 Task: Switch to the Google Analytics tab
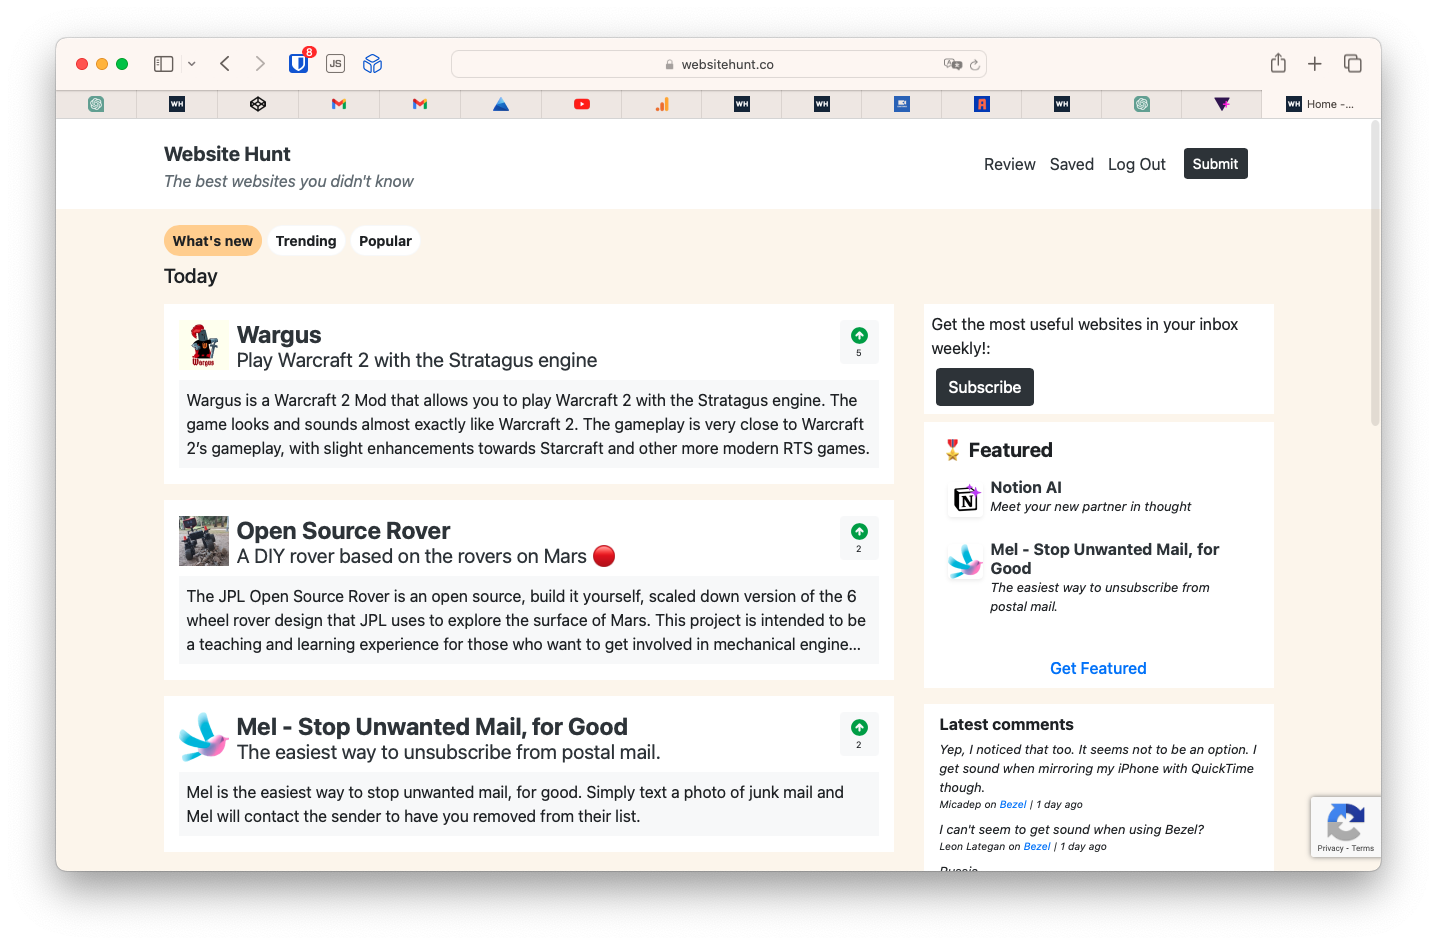[662, 104]
